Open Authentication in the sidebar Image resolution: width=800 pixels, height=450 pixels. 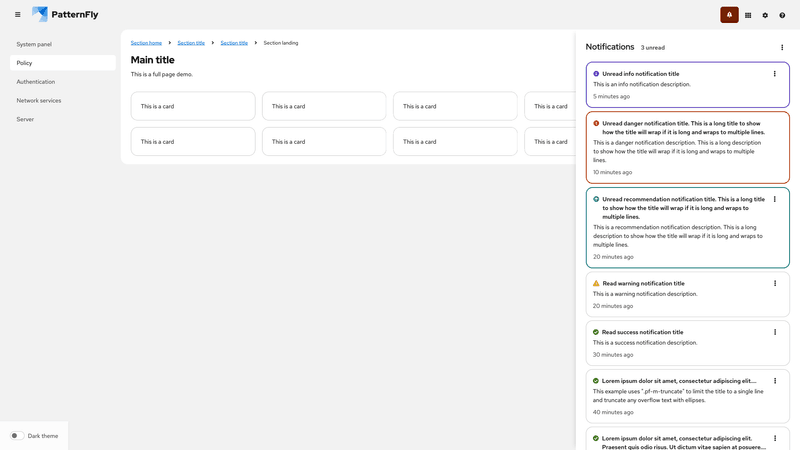(36, 82)
